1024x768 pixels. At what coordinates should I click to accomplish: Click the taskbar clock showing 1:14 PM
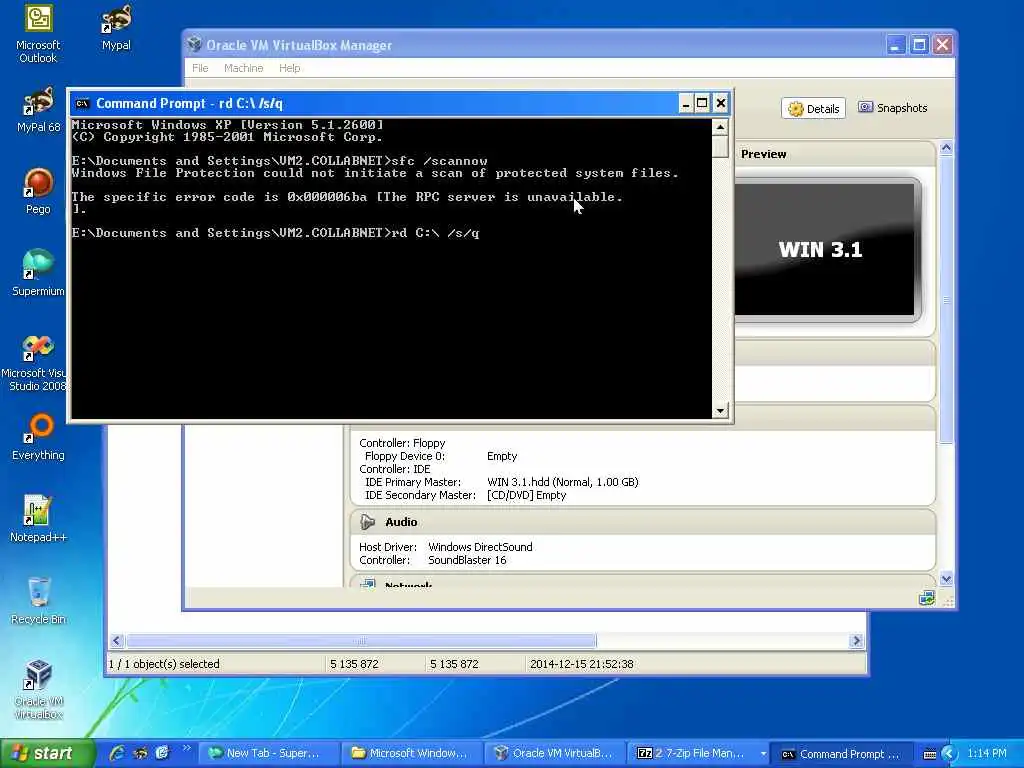[x=987, y=753]
